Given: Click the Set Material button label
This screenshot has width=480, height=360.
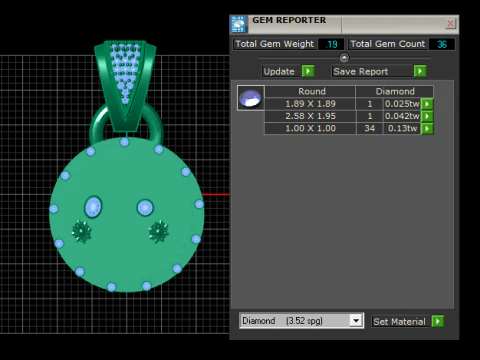Looking at the screenshot, I should [400, 322].
